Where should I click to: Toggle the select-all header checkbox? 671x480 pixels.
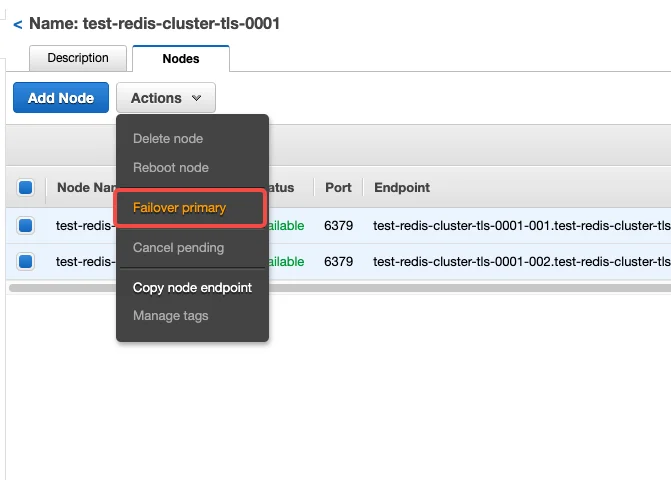coord(26,187)
